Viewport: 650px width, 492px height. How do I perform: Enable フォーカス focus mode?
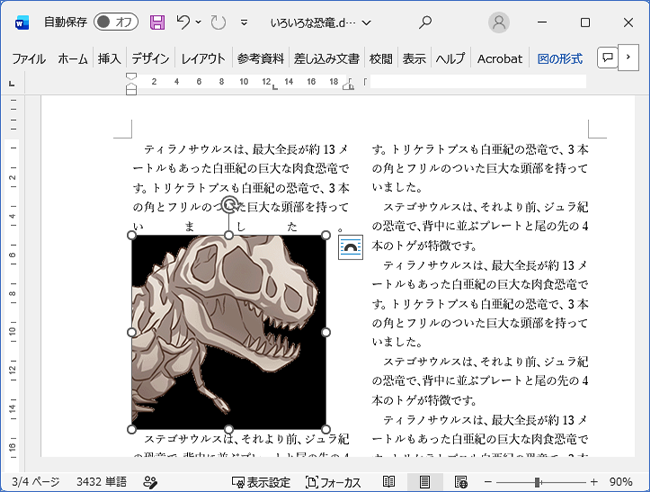333,482
